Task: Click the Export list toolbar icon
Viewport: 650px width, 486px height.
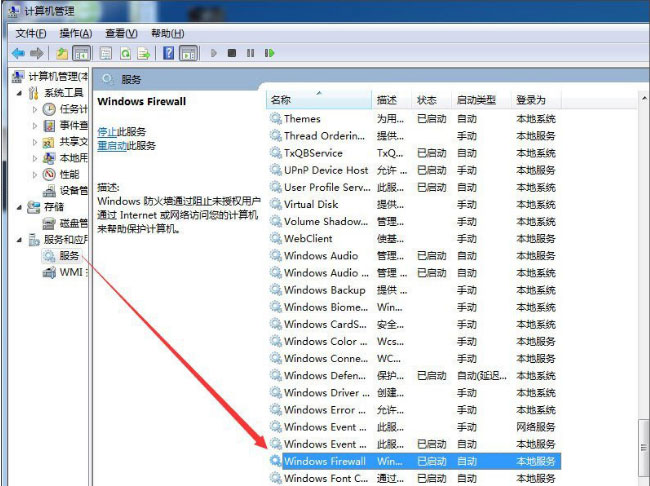Action: point(144,53)
